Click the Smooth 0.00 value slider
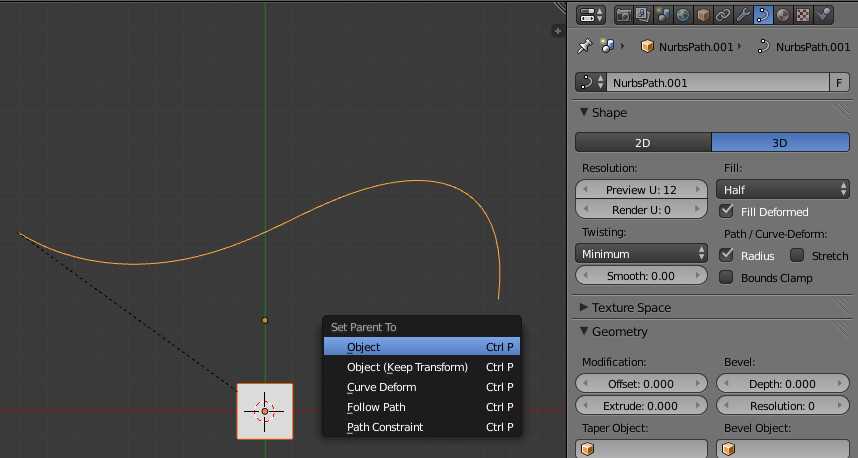 642,276
